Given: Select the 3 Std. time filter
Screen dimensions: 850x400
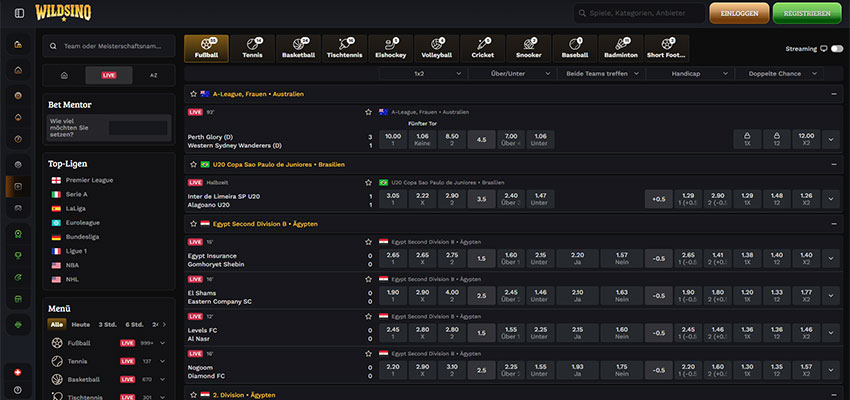Looking at the screenshot, I should [107, 325].
